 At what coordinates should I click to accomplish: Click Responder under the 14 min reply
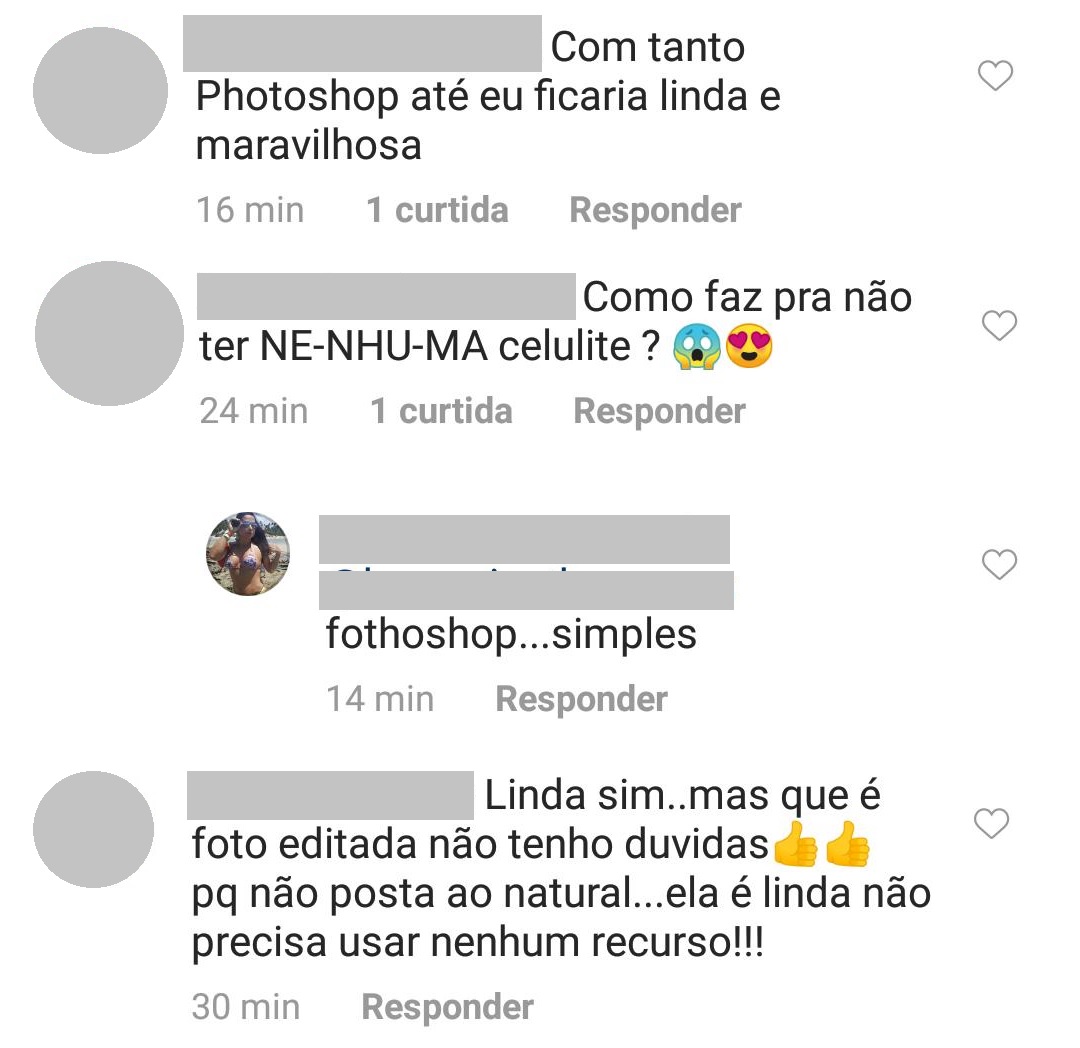pos(581,699)
